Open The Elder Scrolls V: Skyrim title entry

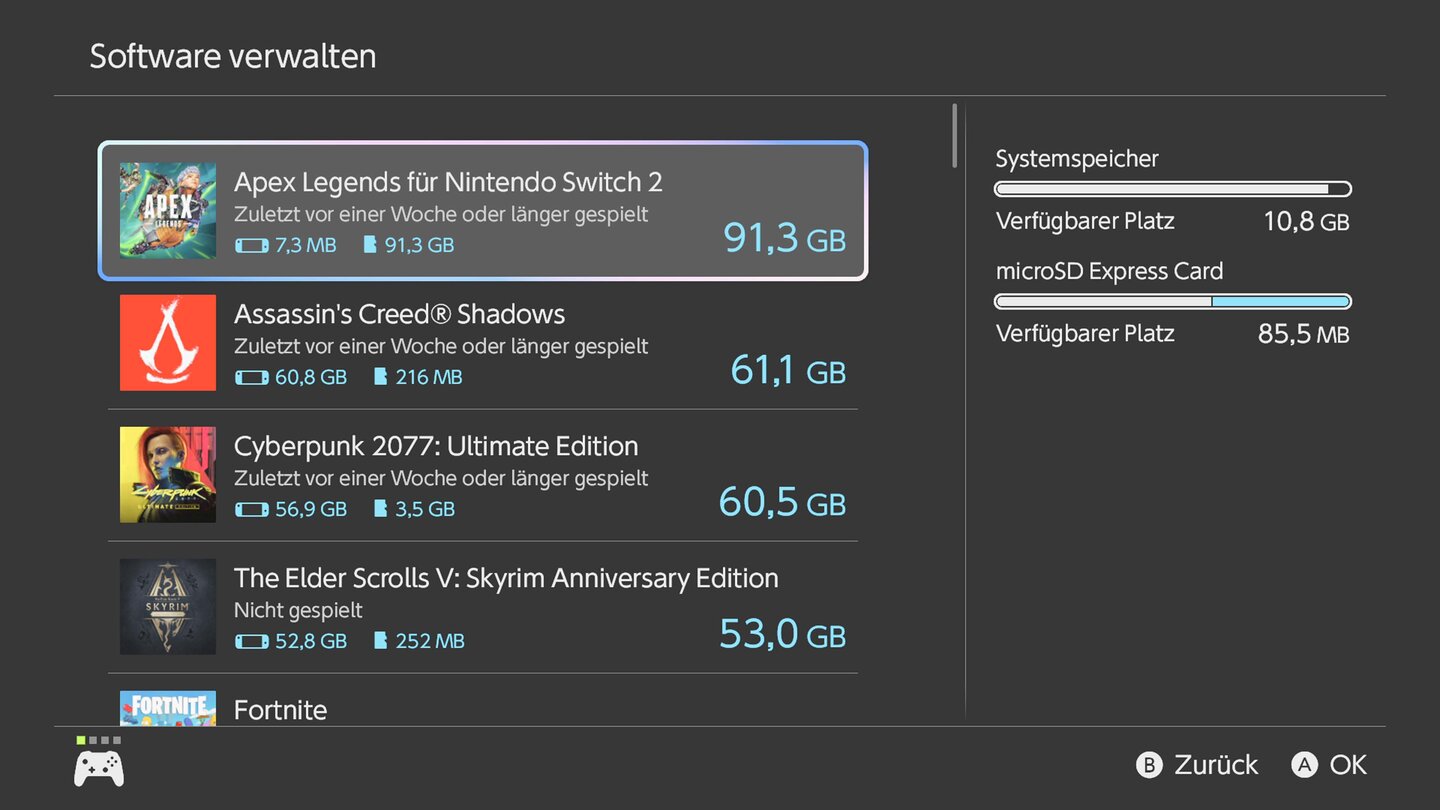(505, 578)
